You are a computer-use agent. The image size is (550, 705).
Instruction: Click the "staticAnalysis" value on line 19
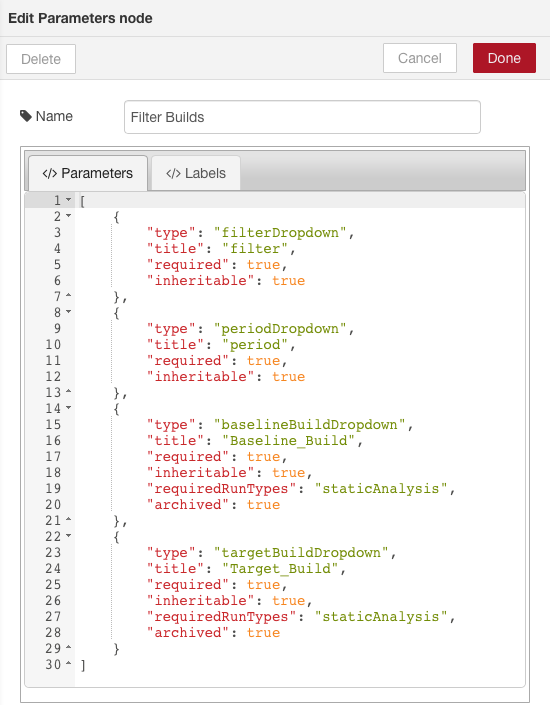click(381, 489)
